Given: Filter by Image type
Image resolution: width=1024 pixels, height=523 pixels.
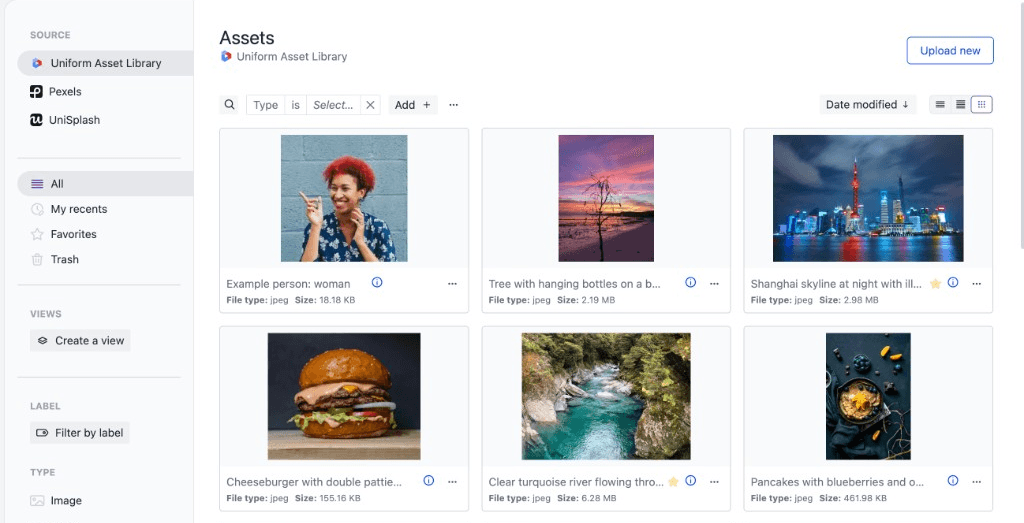Looking at the screenshot, I should 56,501.
